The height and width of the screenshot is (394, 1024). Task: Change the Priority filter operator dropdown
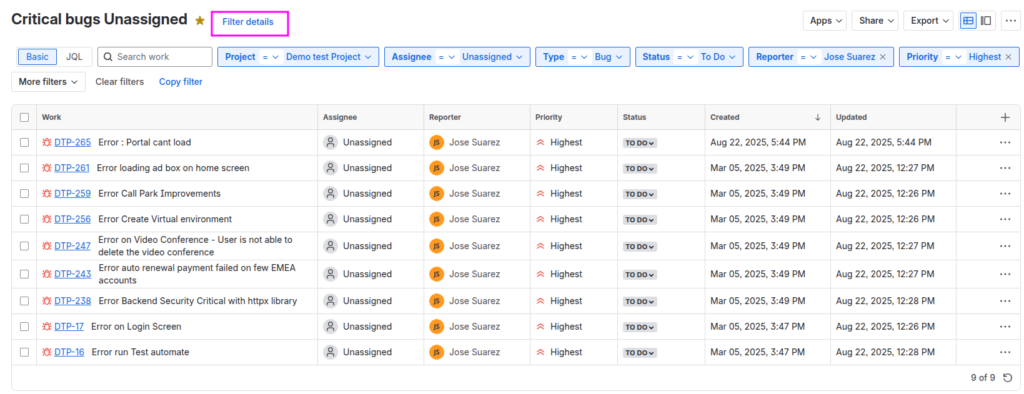954,57
